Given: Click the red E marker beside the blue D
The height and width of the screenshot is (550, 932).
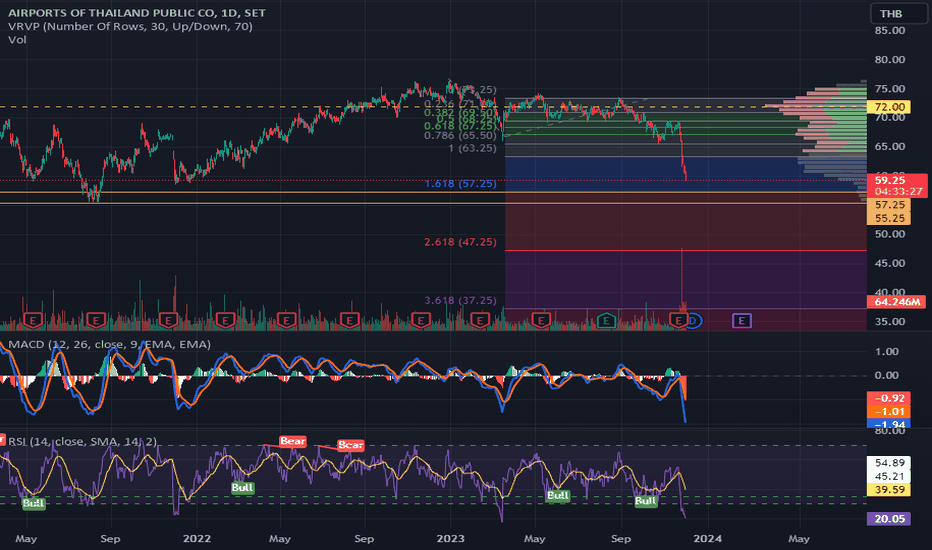Looking at the screenshot, I should point(677,321).
